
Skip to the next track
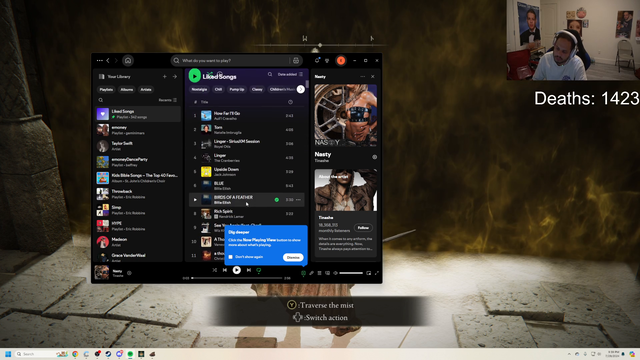click(x=249, y=270)
